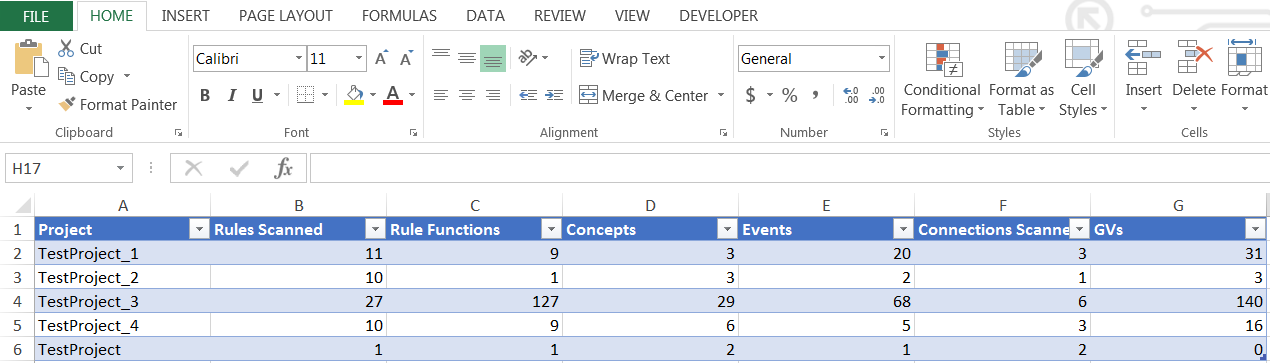The height and width of the screenshot is (363, 1270).
Task: Open Number group dialog launcher
Action: pos(884,132)
